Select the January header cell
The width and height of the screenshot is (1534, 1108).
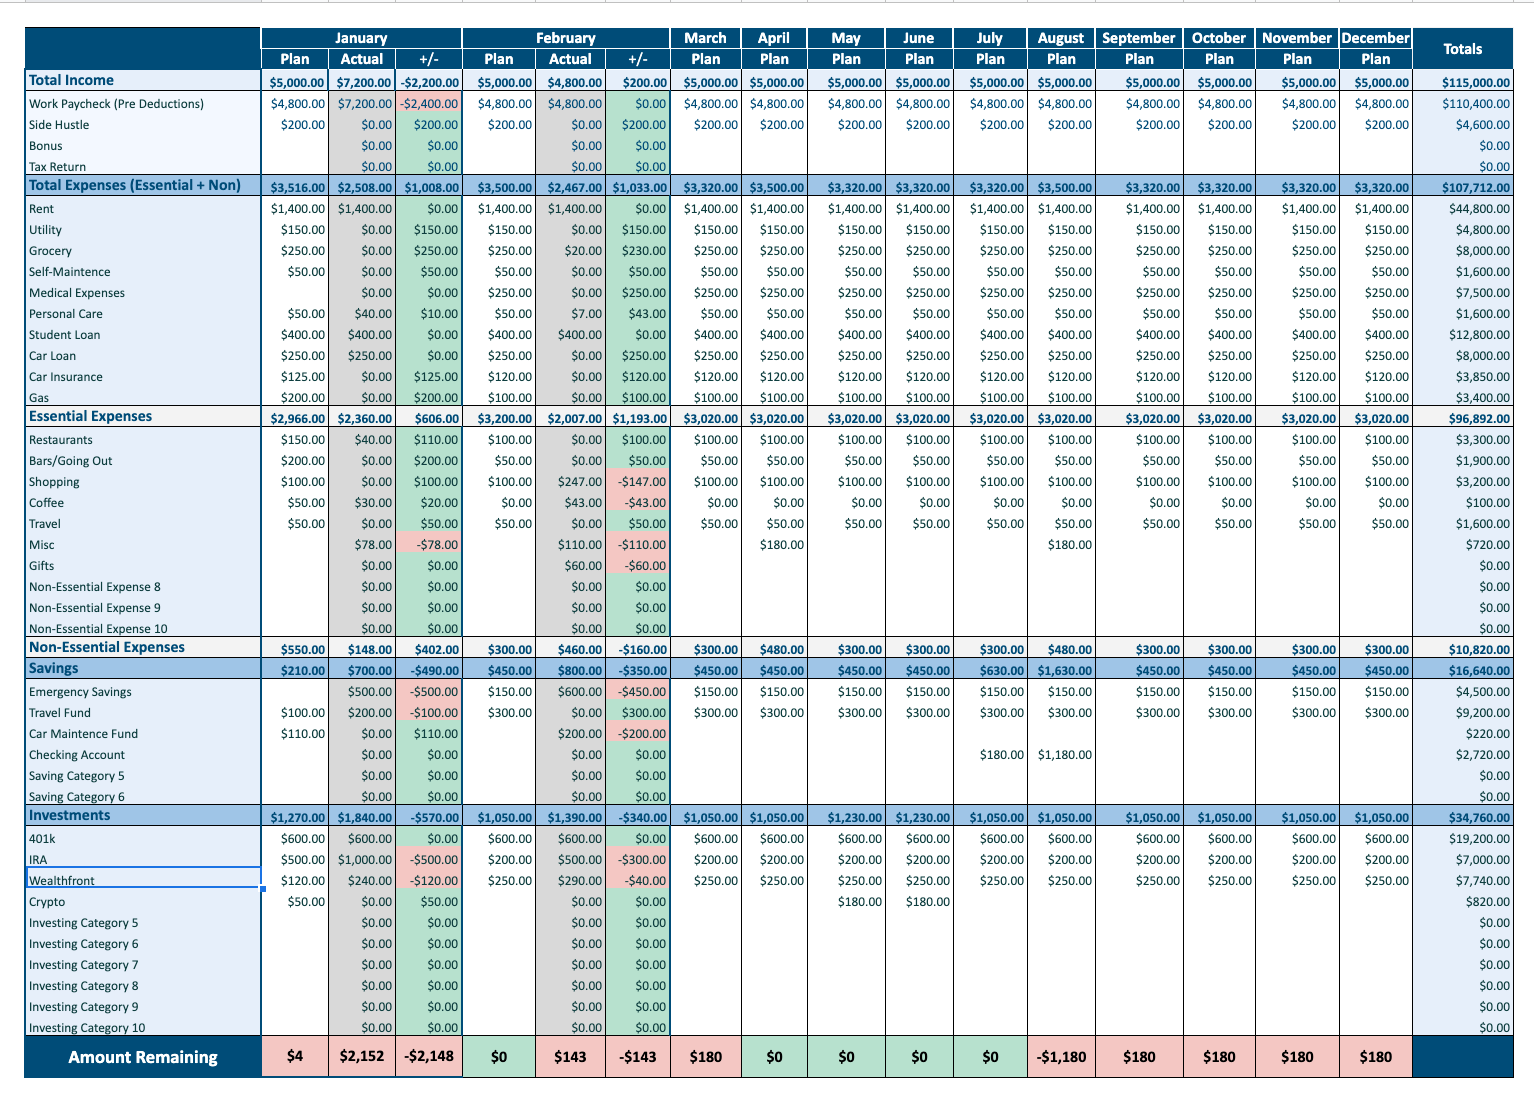pos(361,38)
